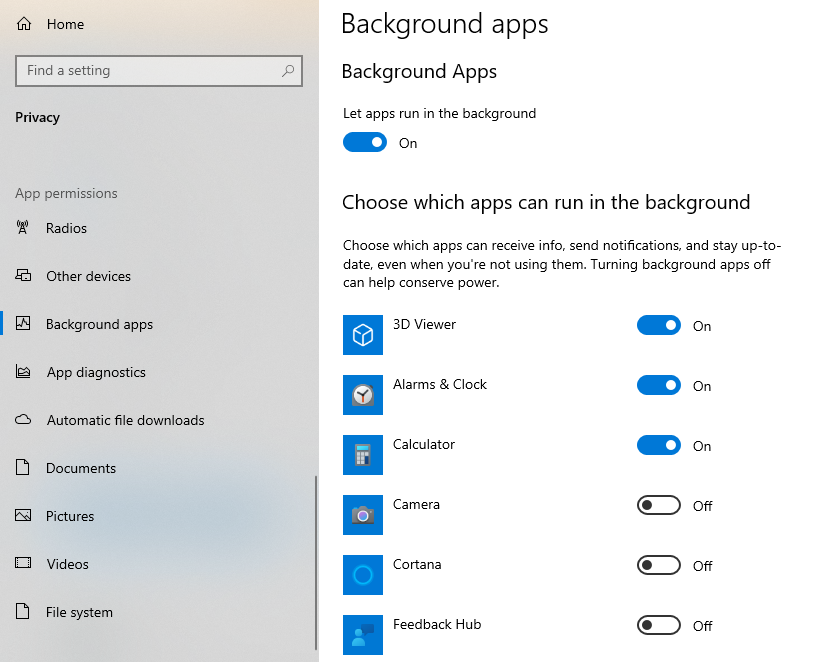Click the Camera app icon
This screenshot has height=662, width=834.
(x=363, y=515)
